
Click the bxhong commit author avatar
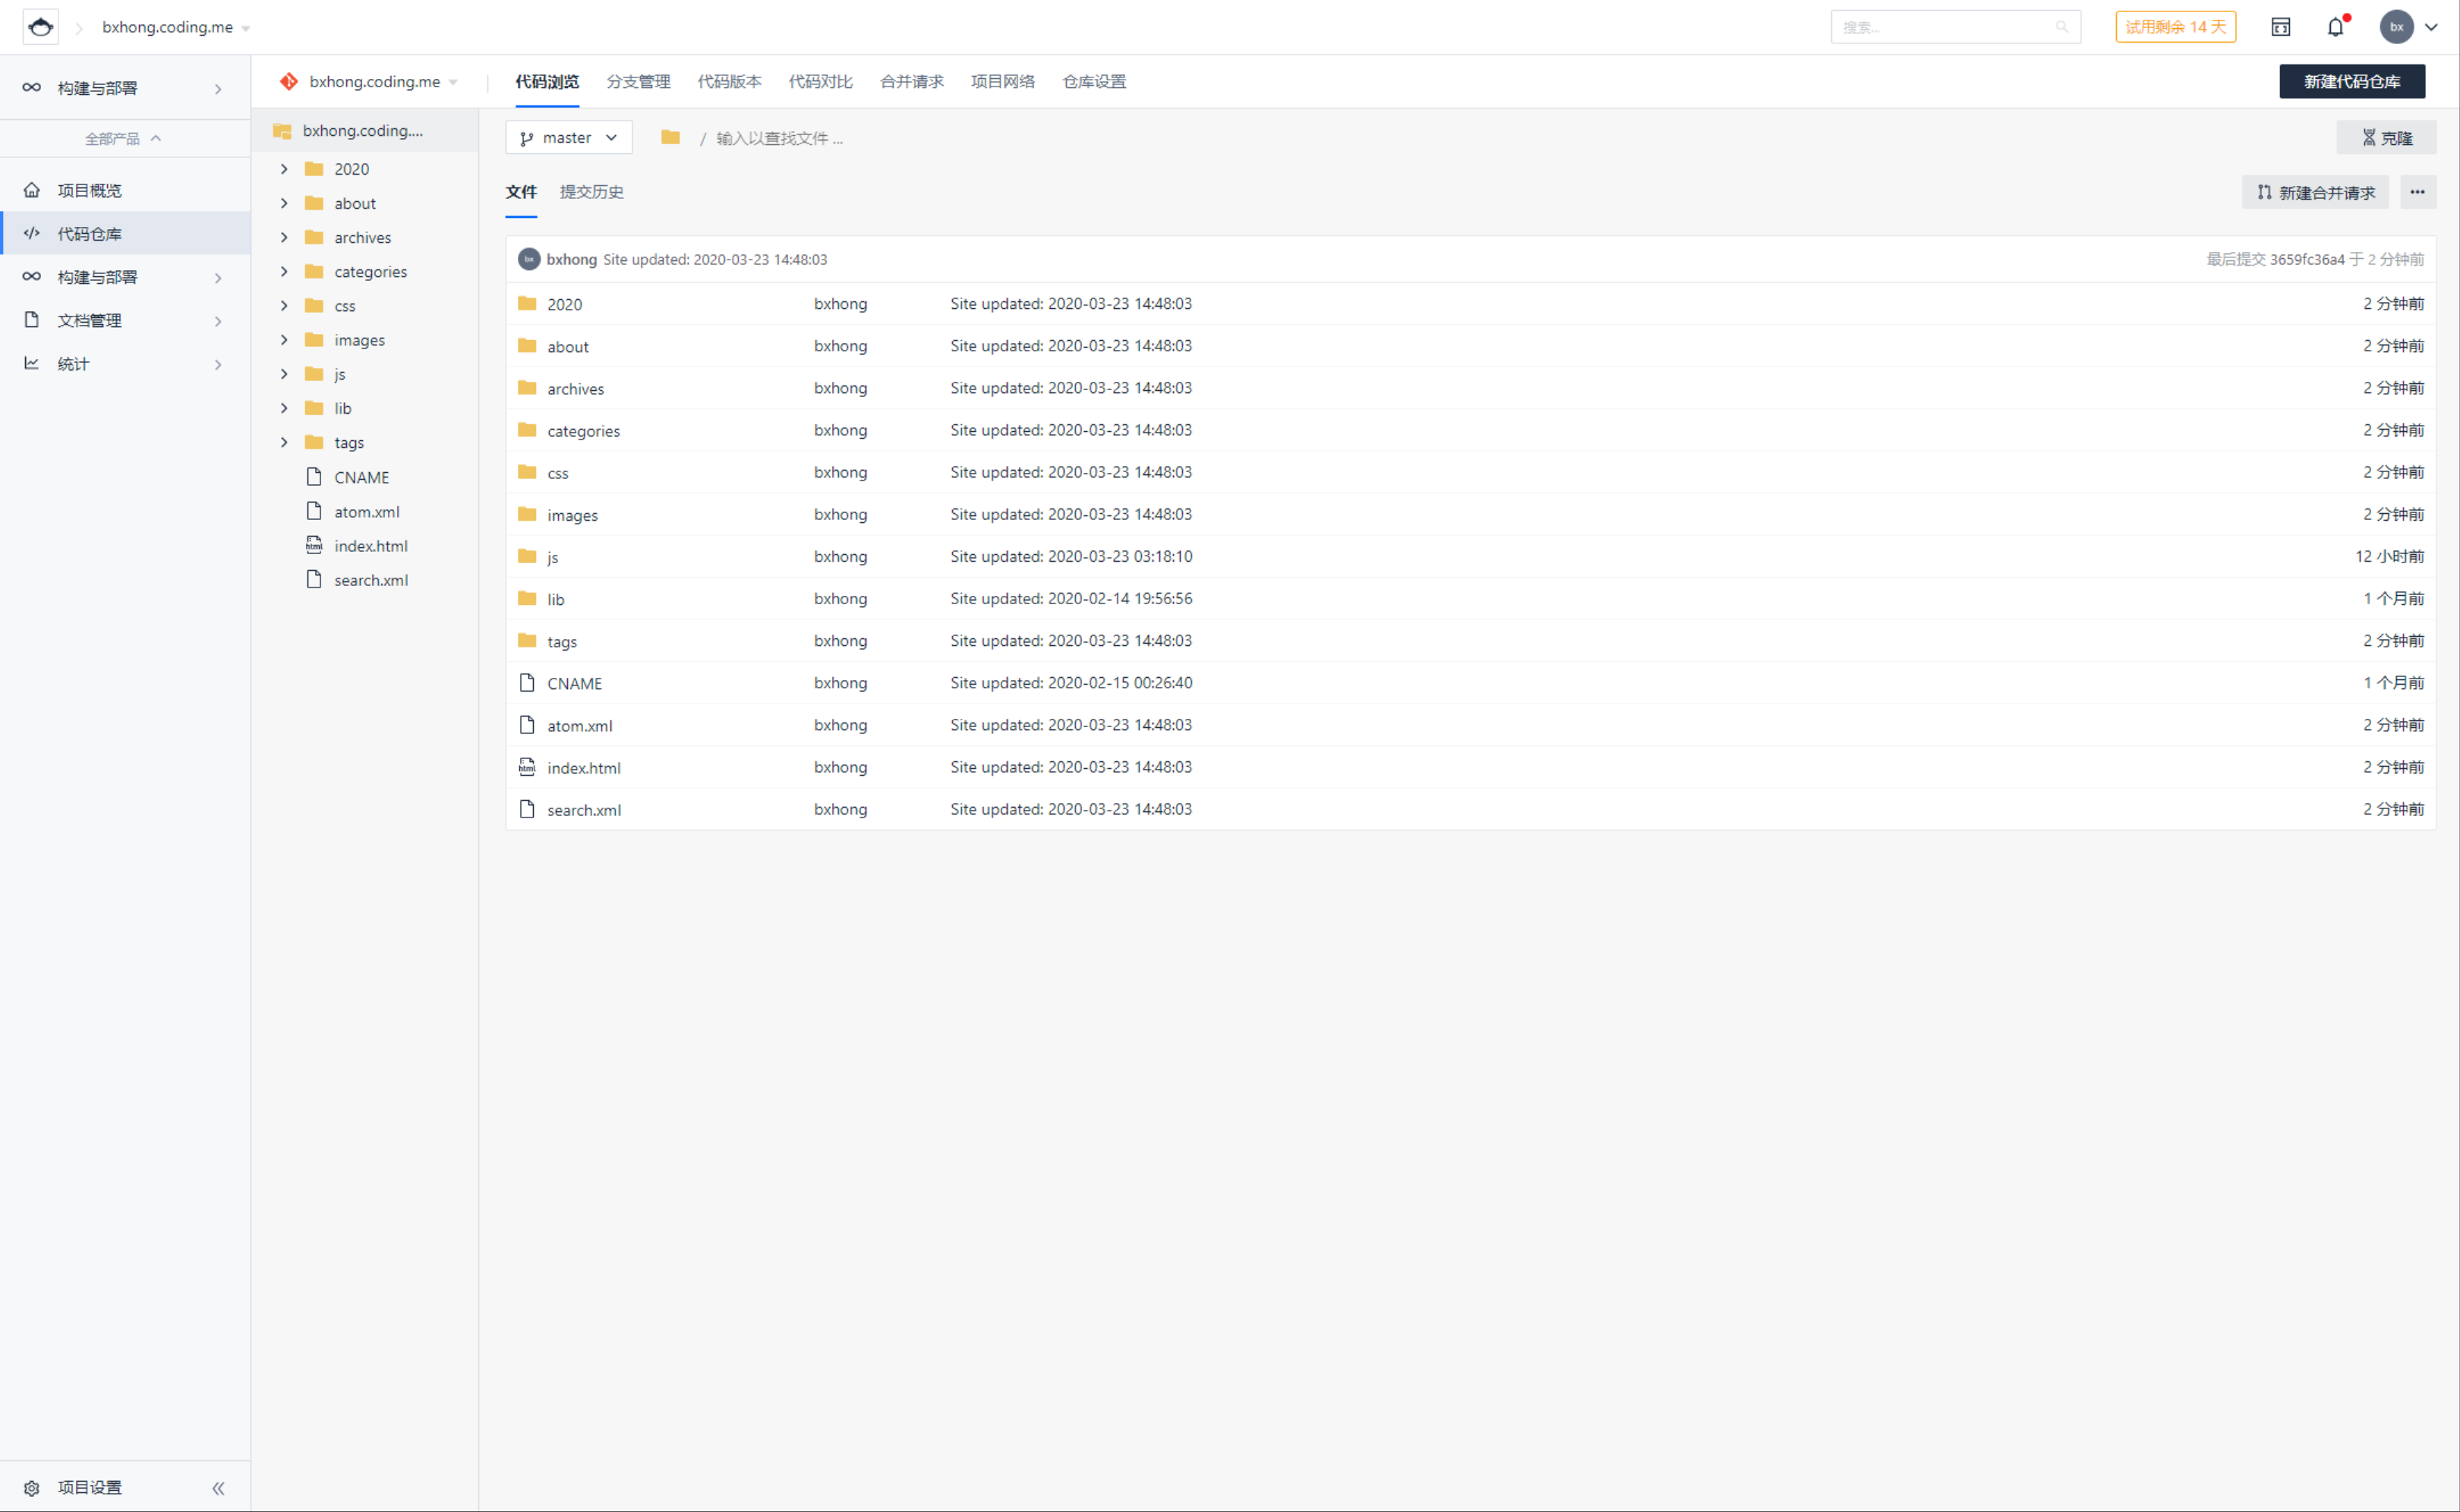click(x=529, y=259)
